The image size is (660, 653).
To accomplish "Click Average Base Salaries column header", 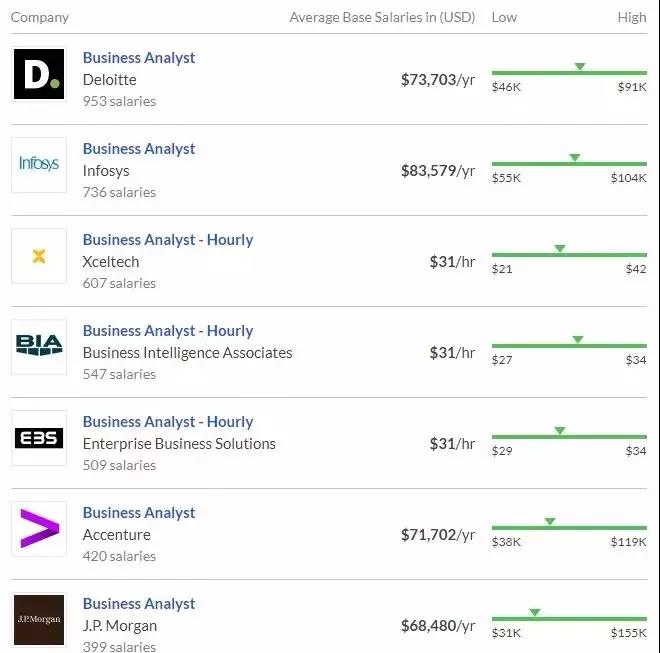I will [382, 17].
